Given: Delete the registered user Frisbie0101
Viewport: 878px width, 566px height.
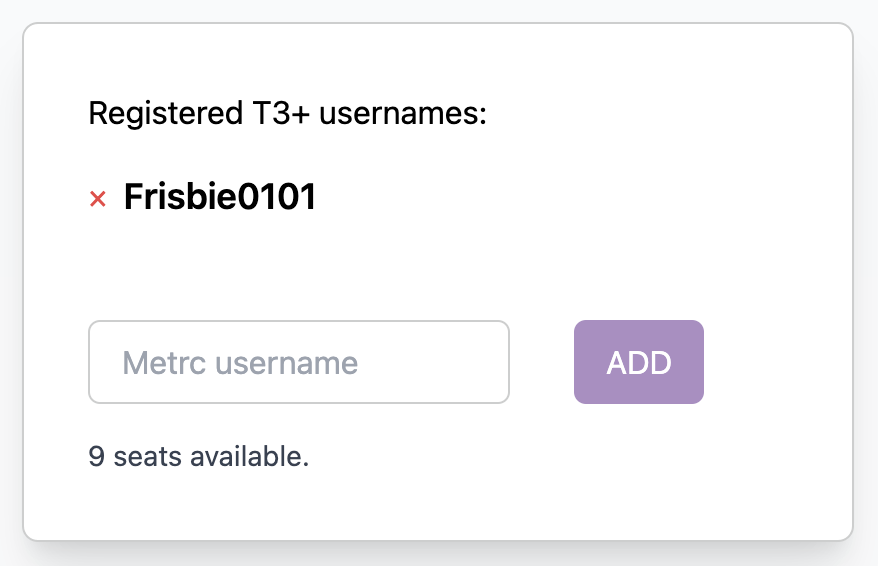Looking at the screenshot, I should coord(98,199).
